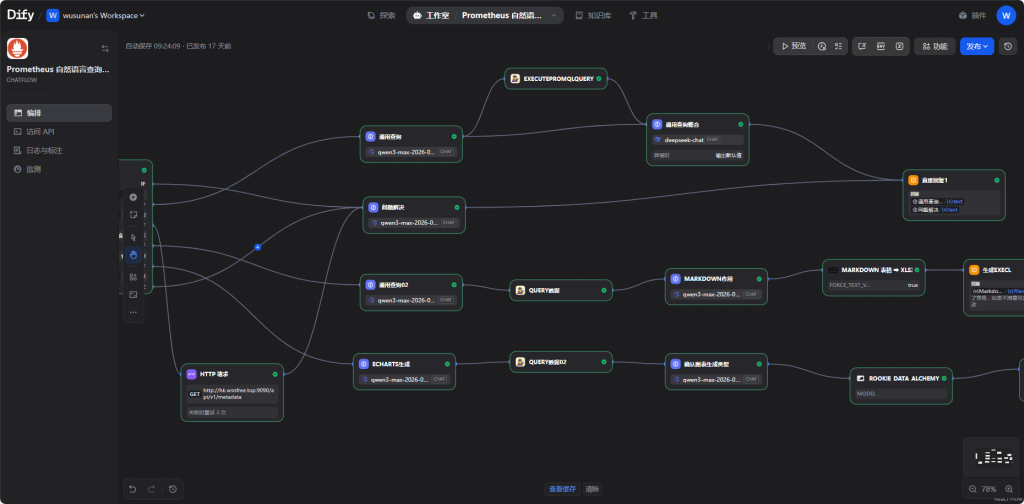Click the workflow minimap thumbnail
The image size is (1024, 504).
click(988, 456)
